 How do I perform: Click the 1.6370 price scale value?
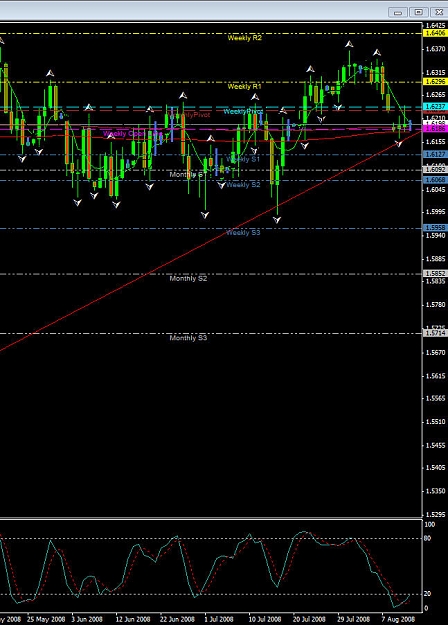436,49
